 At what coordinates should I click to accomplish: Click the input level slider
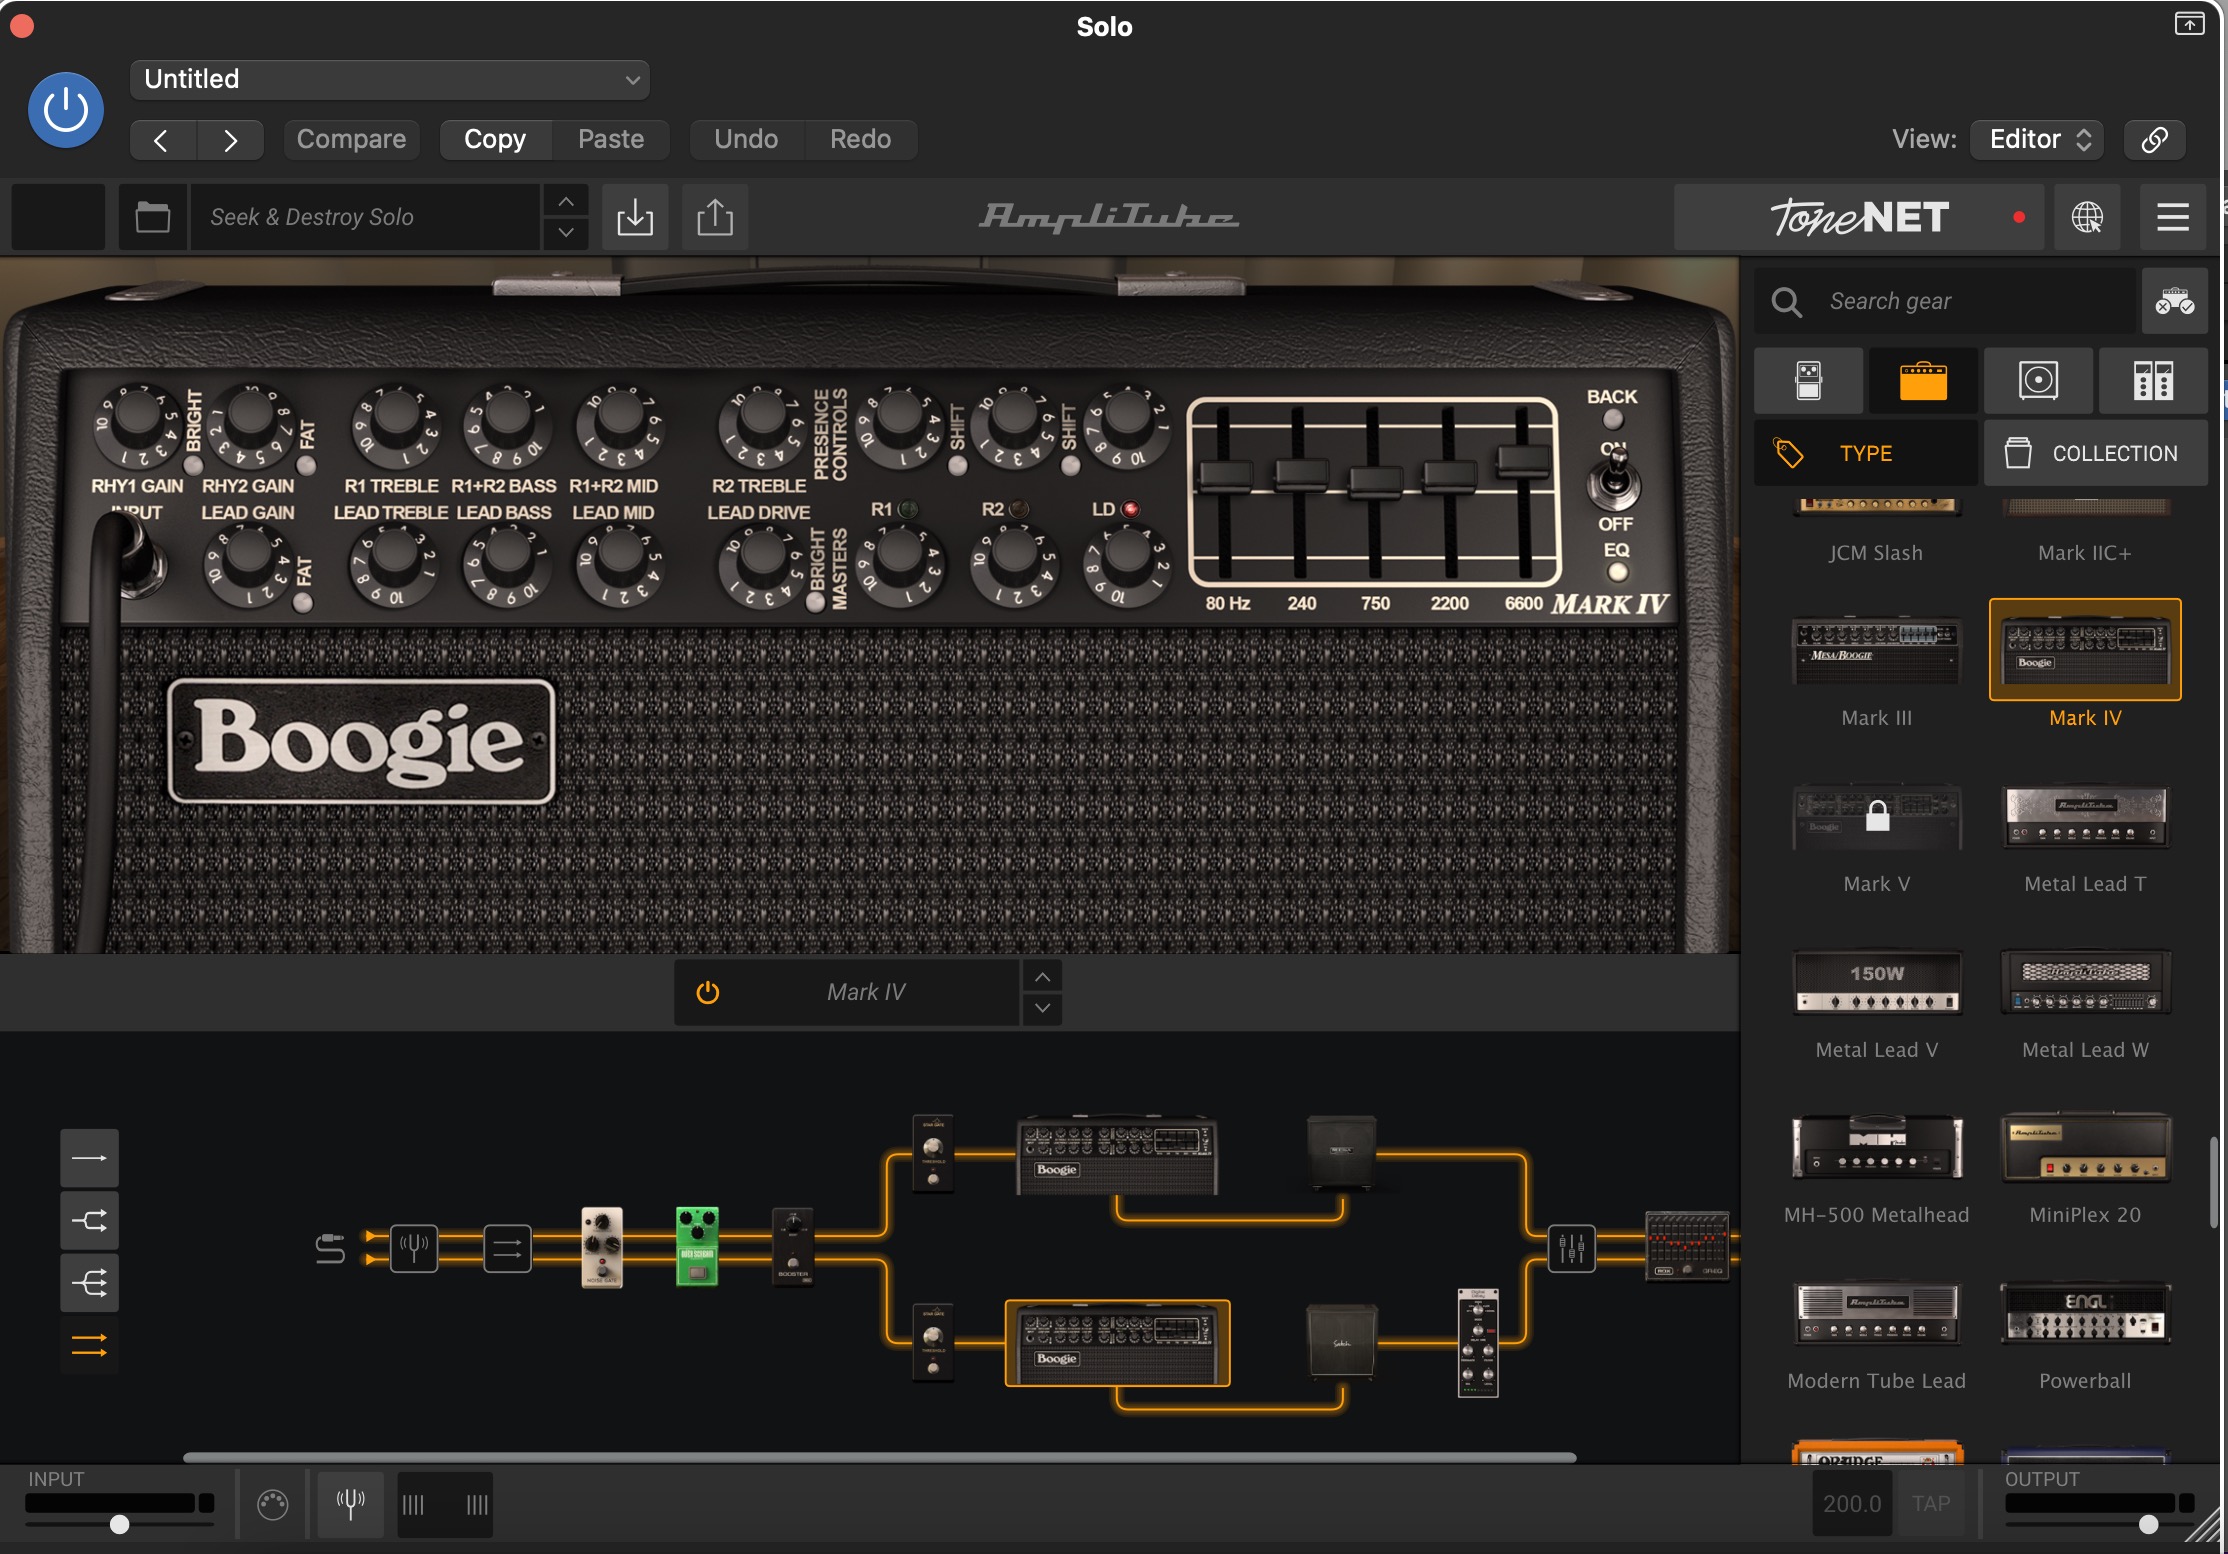pyautogui.click(x=119, y=1525)
